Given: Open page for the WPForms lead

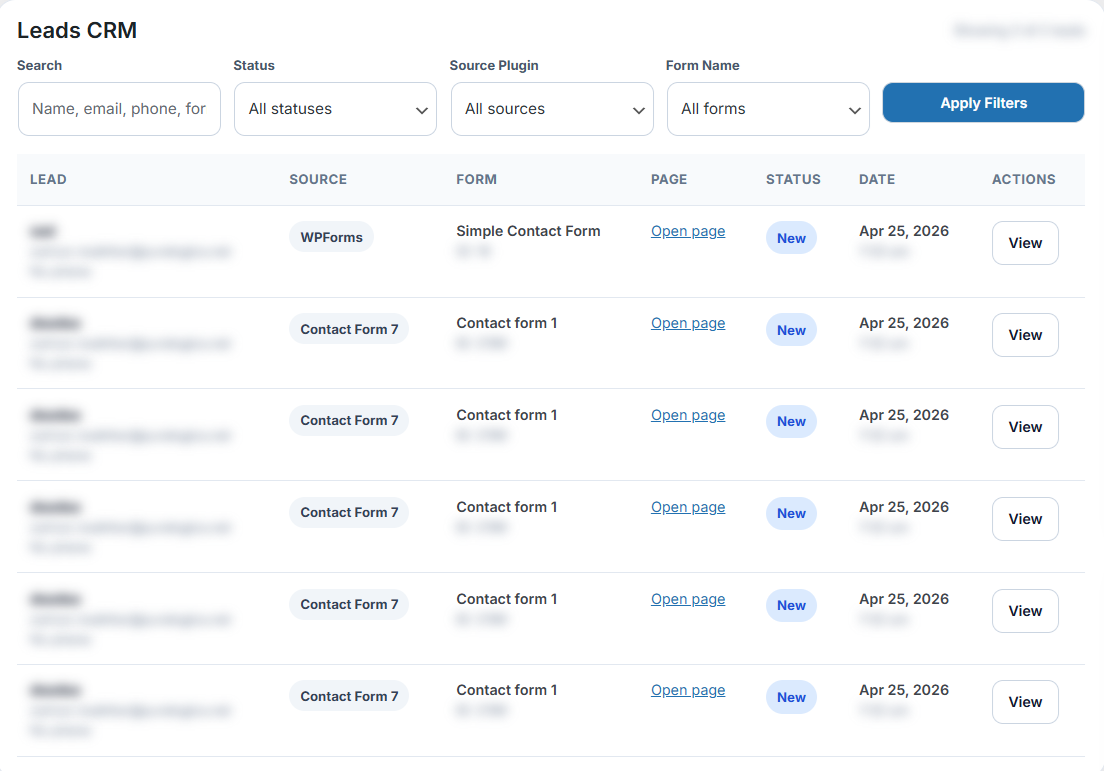Looking at the screenshot, I should 688,231.
